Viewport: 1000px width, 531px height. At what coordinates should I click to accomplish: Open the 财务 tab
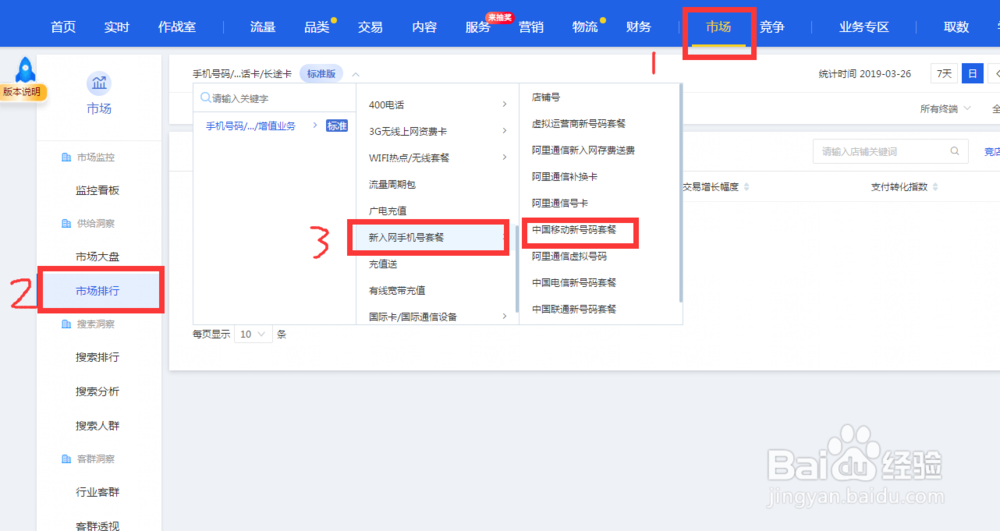638,27
